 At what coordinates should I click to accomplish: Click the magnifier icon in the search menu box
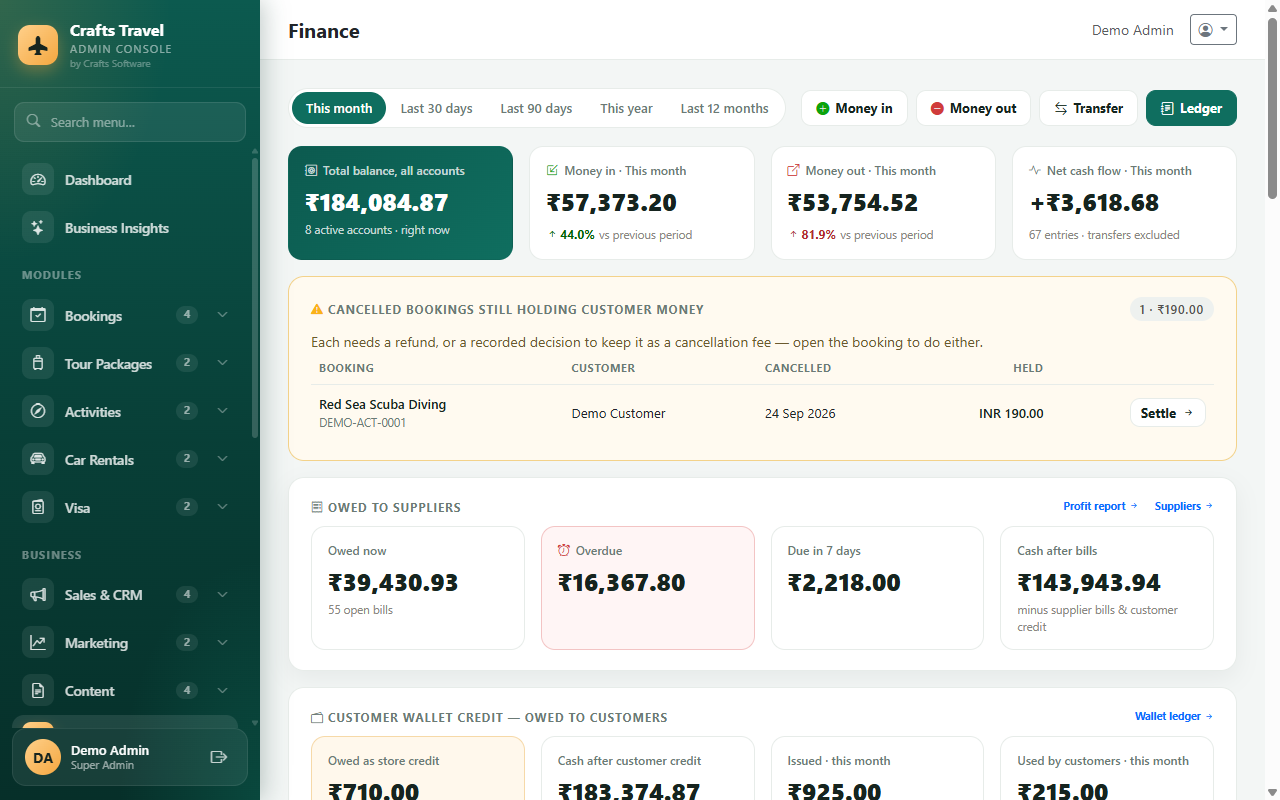[x=33, y=121]
